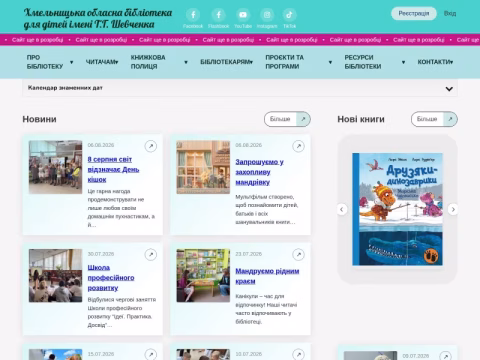Click the 'Новини' section heading
Image resolution: width=480 pixels, height=360 pixels.
(x=39, y=119)
